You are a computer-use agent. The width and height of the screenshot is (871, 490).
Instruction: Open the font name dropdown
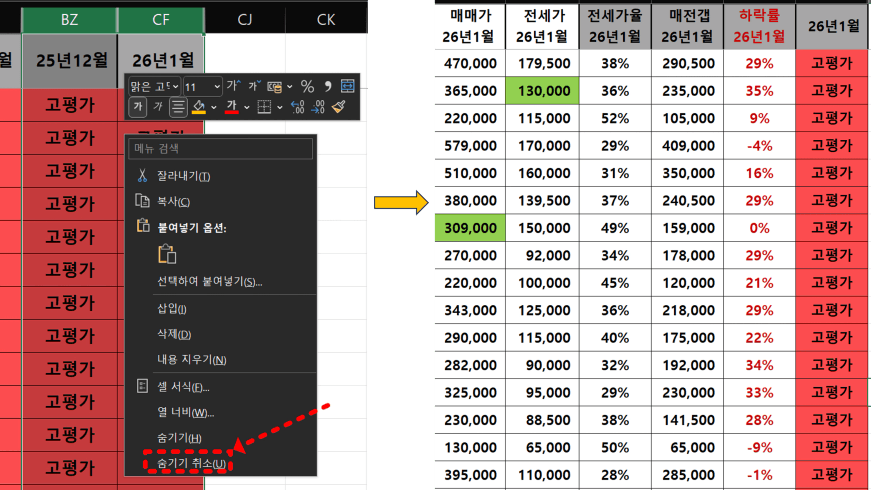pyautogui.click(x=176, y=87)
